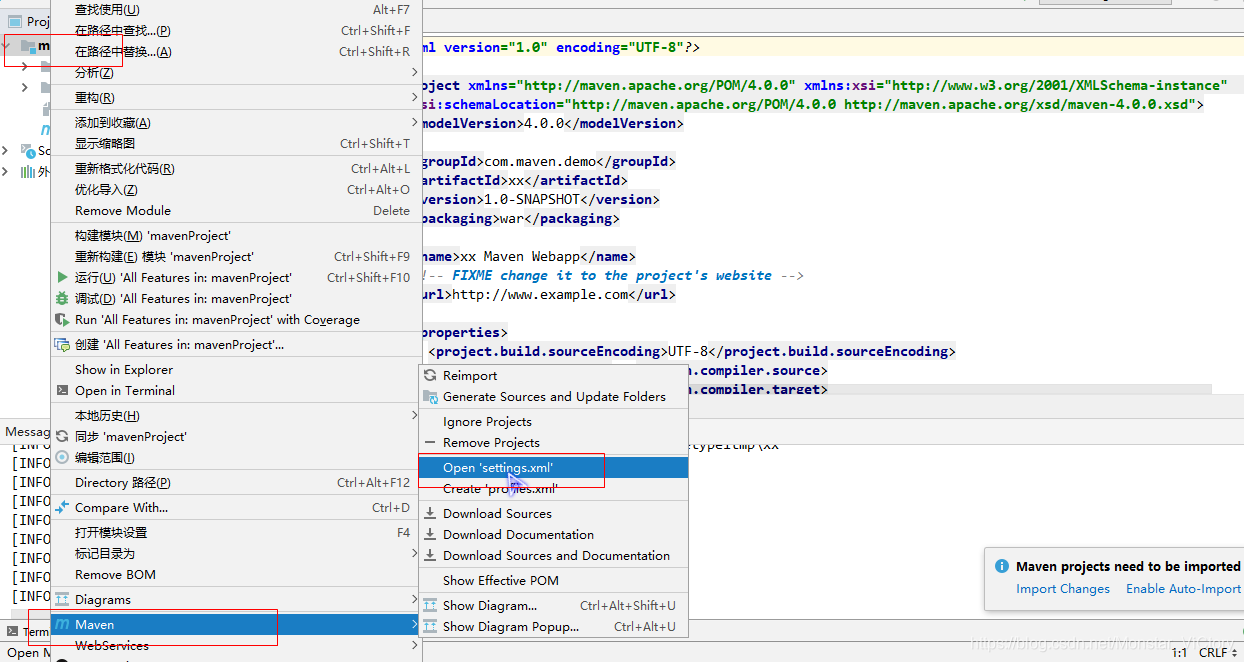
Task: Click the green run arrow for 'All Features in: mavenProject'
Action: click(62, 277)
